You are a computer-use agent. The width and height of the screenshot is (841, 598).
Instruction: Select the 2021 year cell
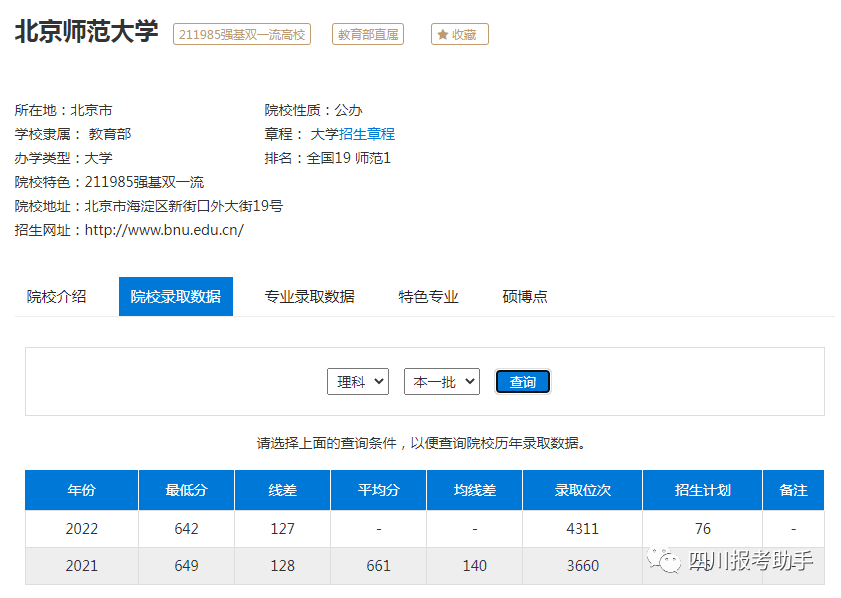[82, 566]
